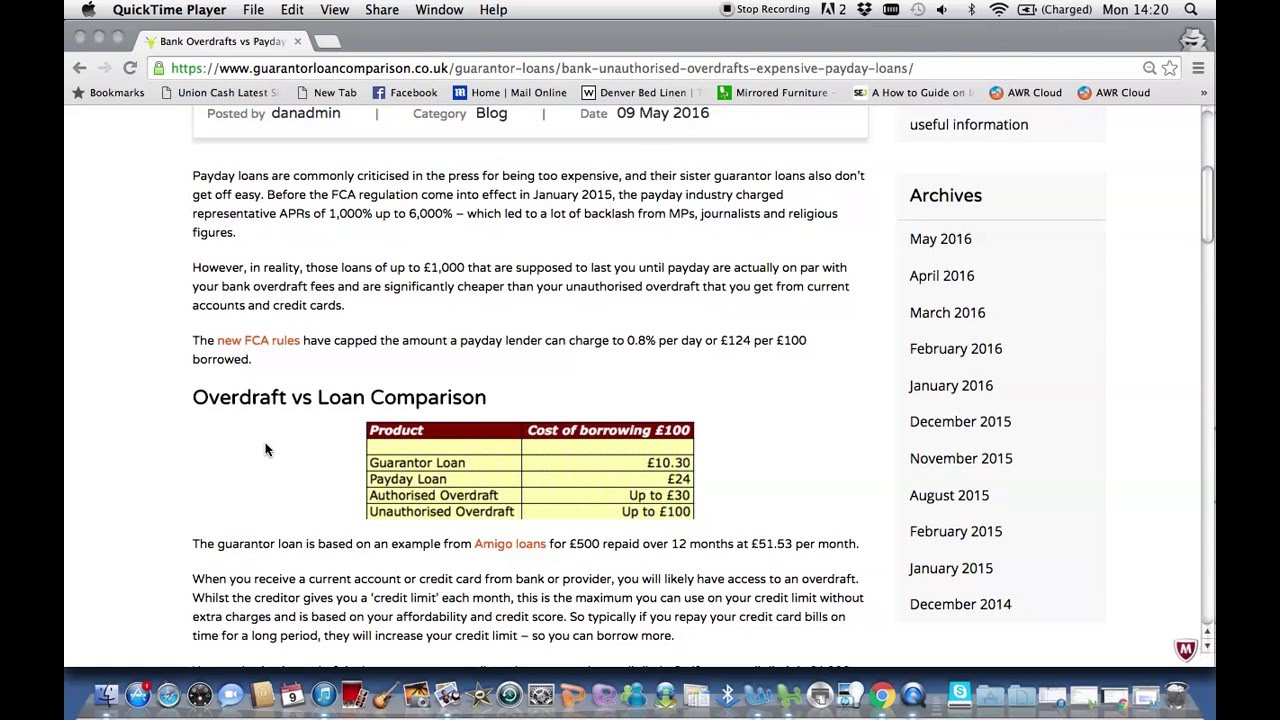This screenshot has height=720, width=1280.
Task: Open the Wi-Fi status menu
Action: (x=998, y=9)
